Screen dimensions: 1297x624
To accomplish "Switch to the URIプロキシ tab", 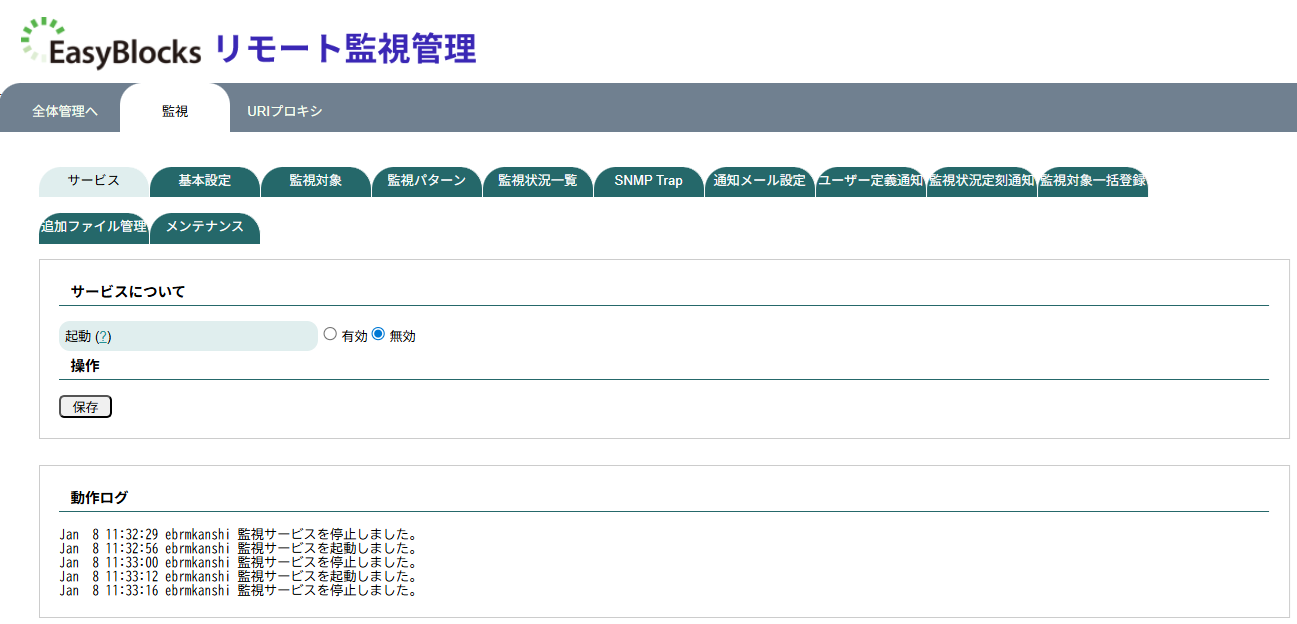I will click(x=285, y=111).
